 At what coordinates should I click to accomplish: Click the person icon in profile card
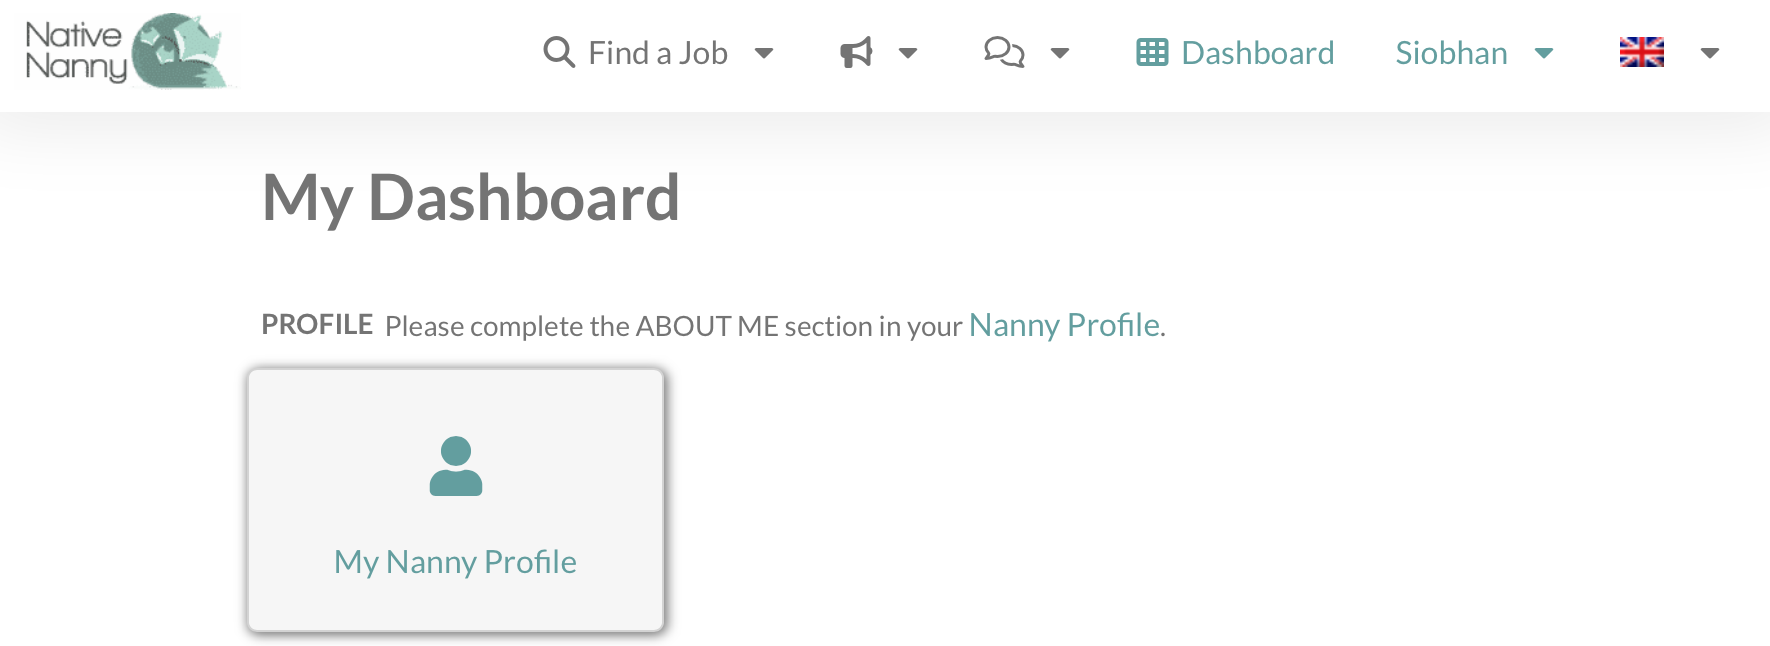pos(456,466)
